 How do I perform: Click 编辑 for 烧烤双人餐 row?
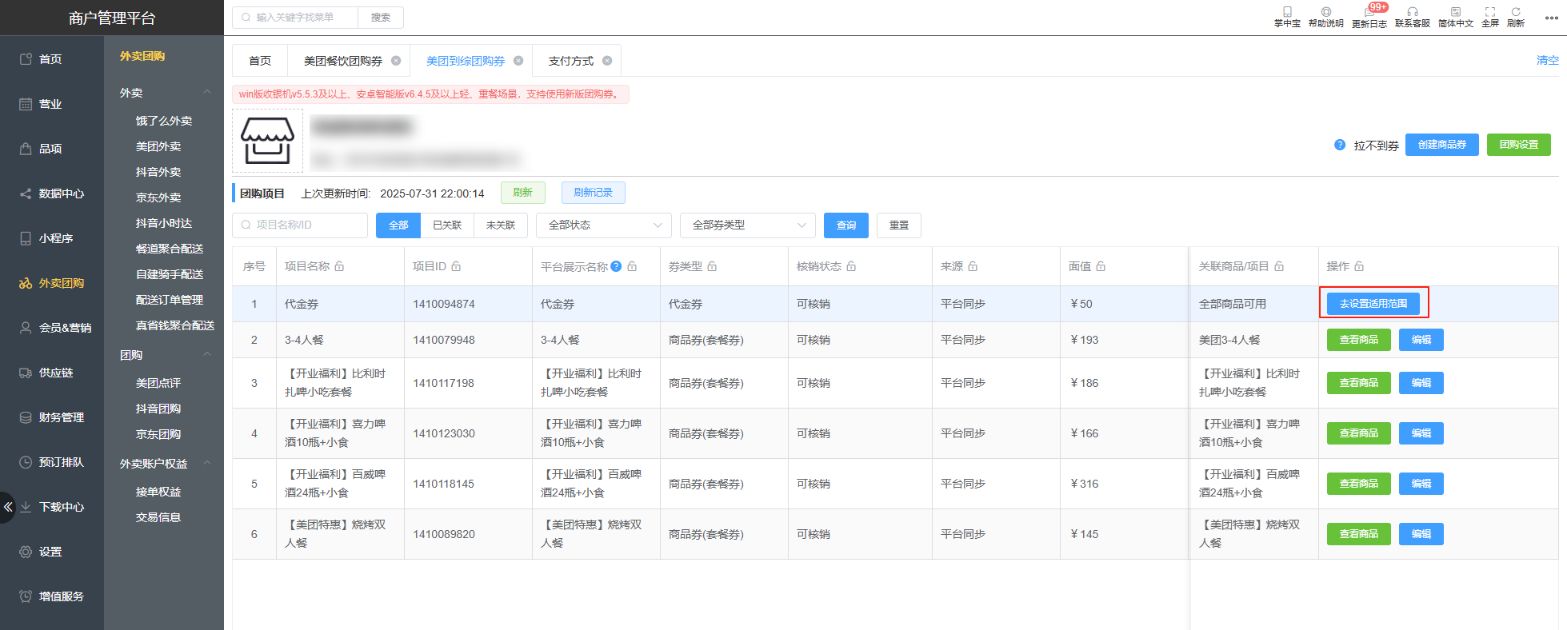[1421, 534]
